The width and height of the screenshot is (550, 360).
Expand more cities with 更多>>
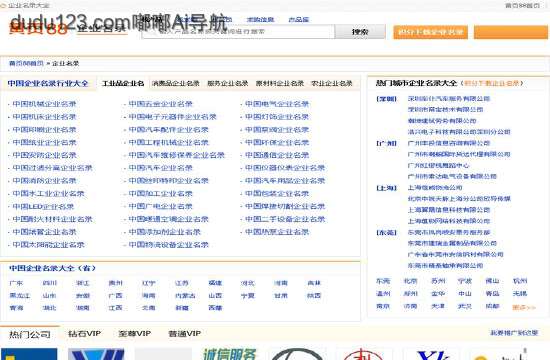coord(524,307)
